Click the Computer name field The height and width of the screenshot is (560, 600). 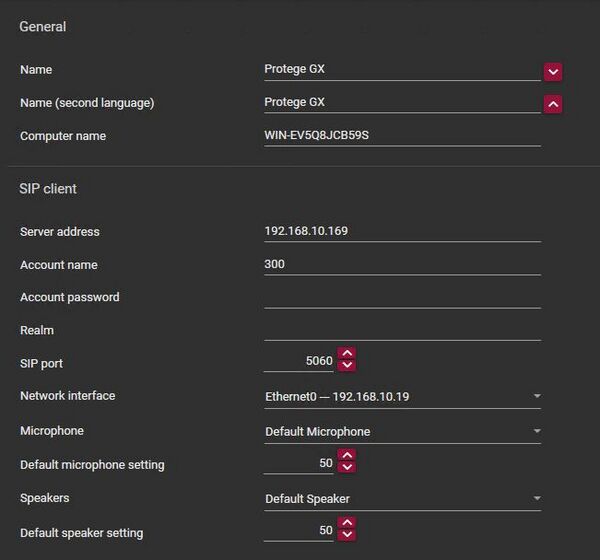[400, 136]
